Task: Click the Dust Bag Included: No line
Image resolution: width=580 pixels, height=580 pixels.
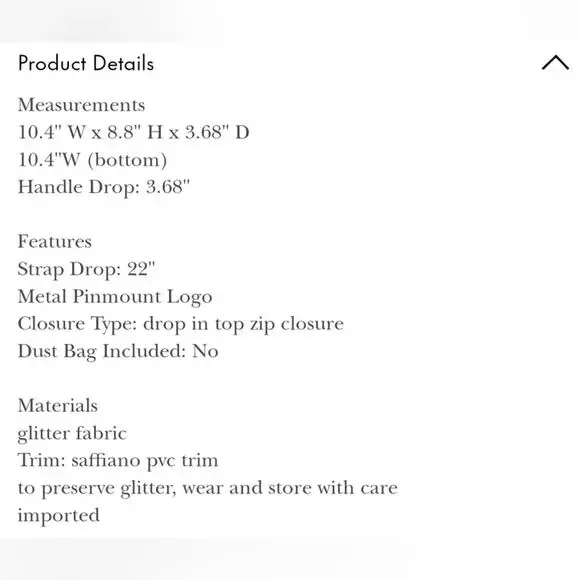Action: 118,351
